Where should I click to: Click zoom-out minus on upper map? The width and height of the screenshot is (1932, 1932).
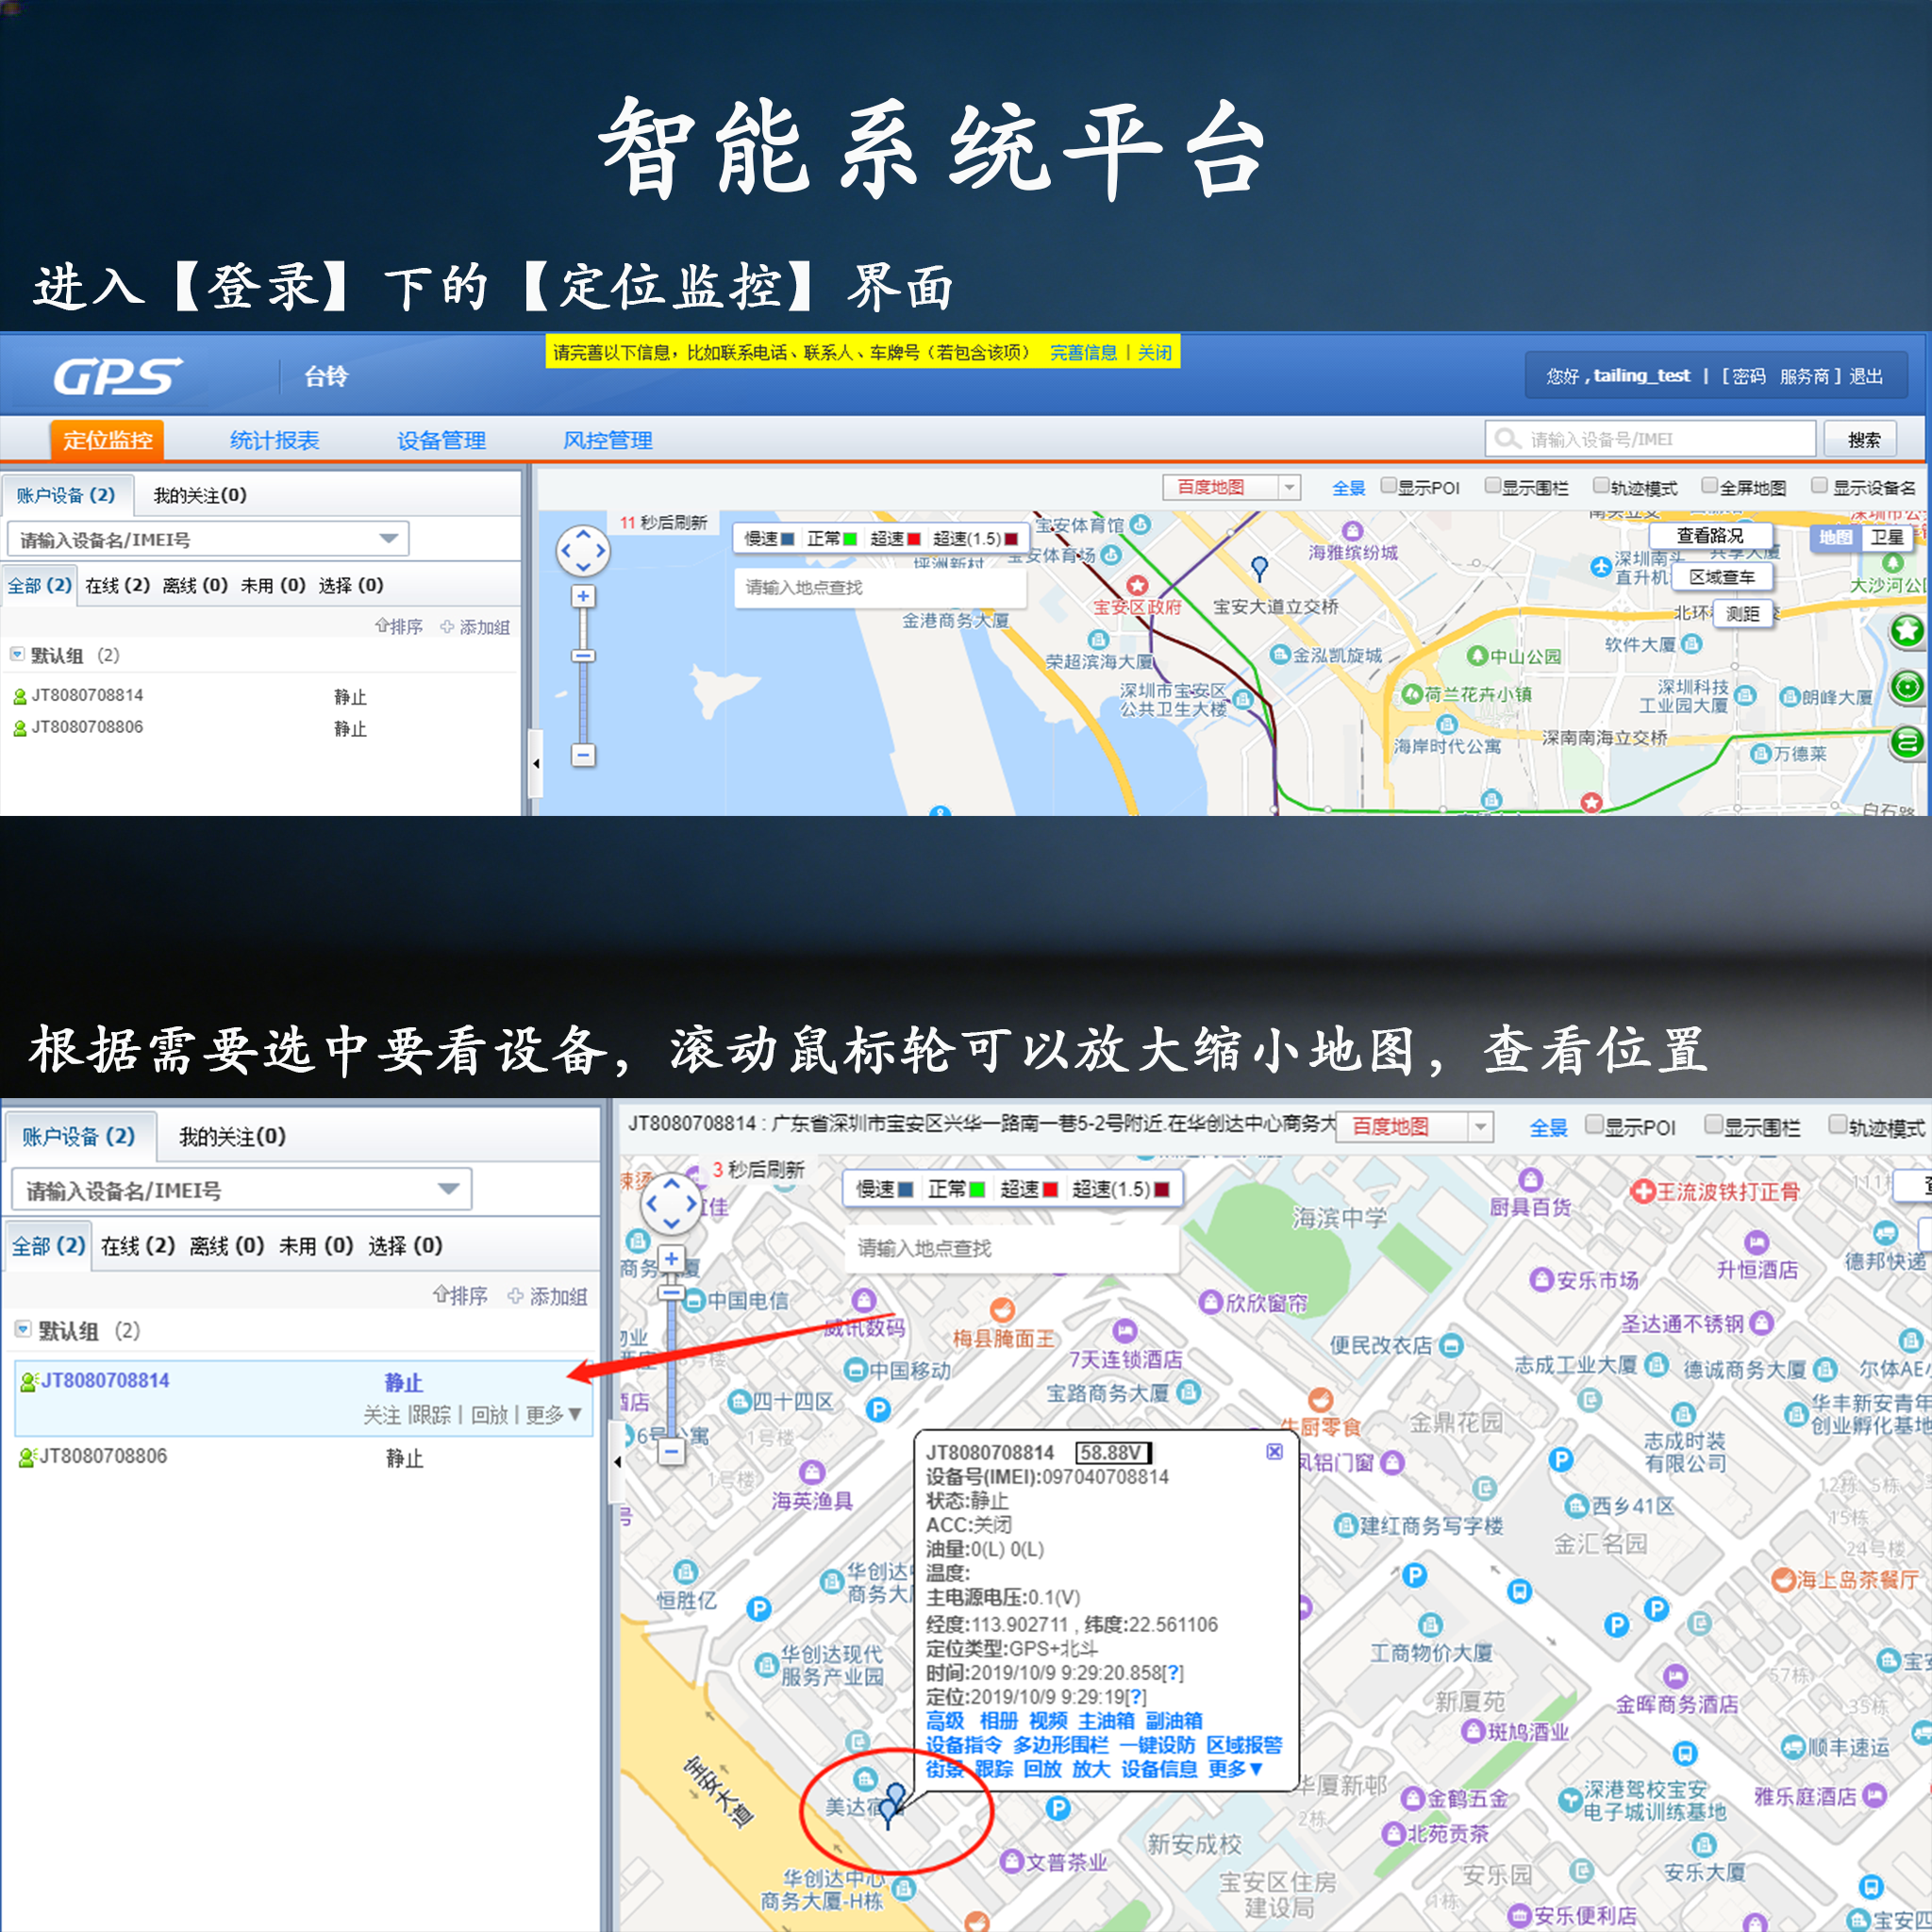(x=583, y=755)
